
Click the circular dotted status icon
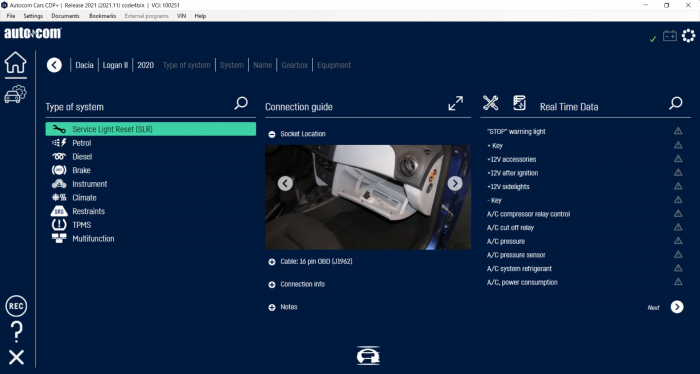[688, 36]
